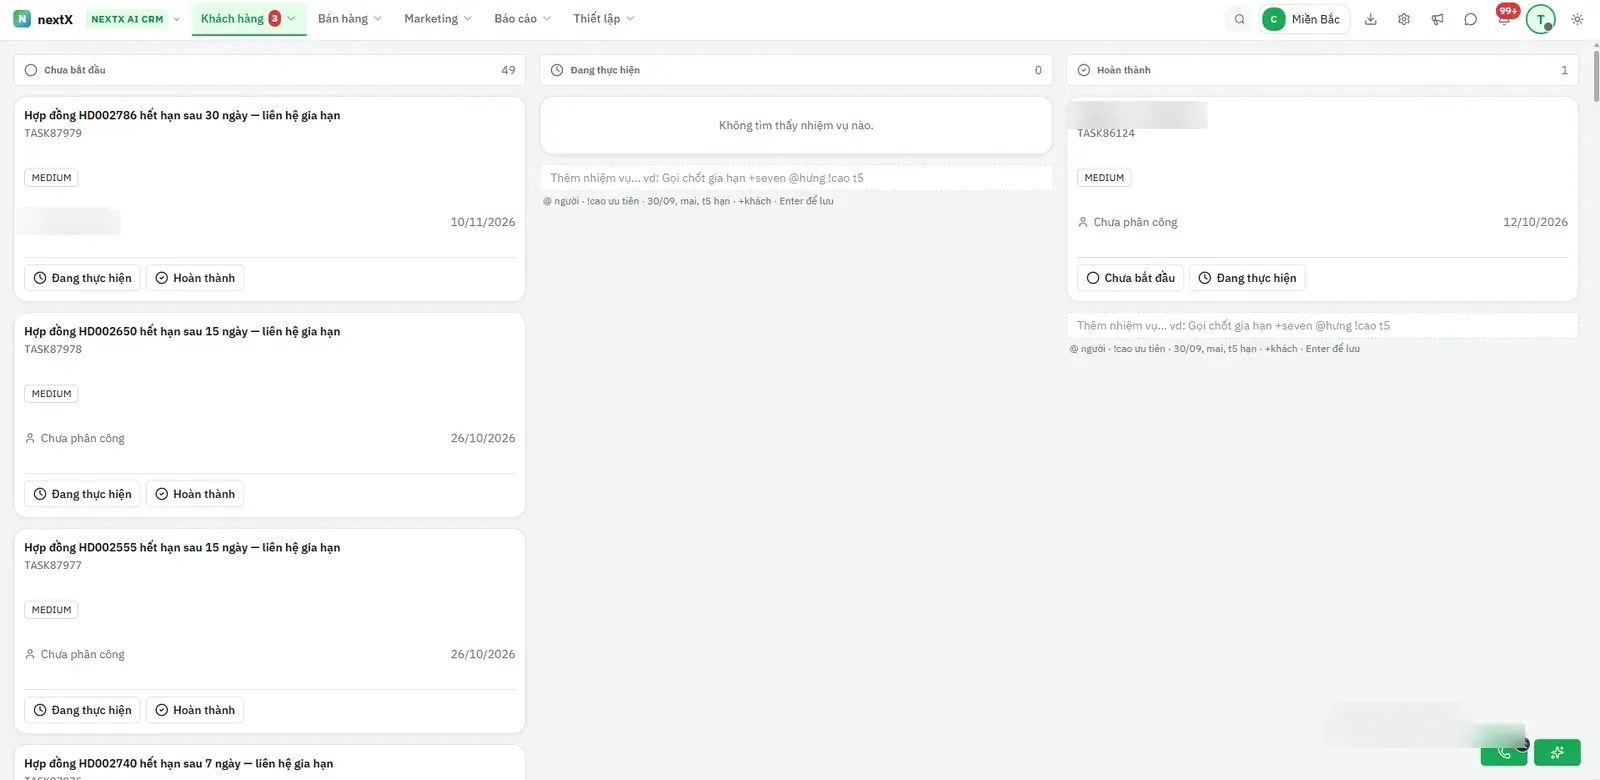Click the count 49 in Chưa bắt đầu header

point(508,70)
